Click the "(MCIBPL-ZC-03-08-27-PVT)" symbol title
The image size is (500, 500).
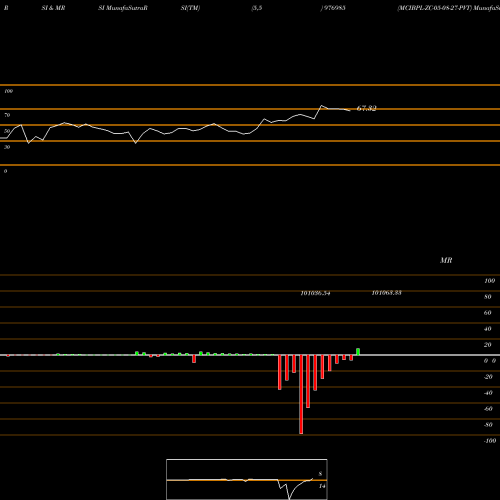click(x=435, y=8)
